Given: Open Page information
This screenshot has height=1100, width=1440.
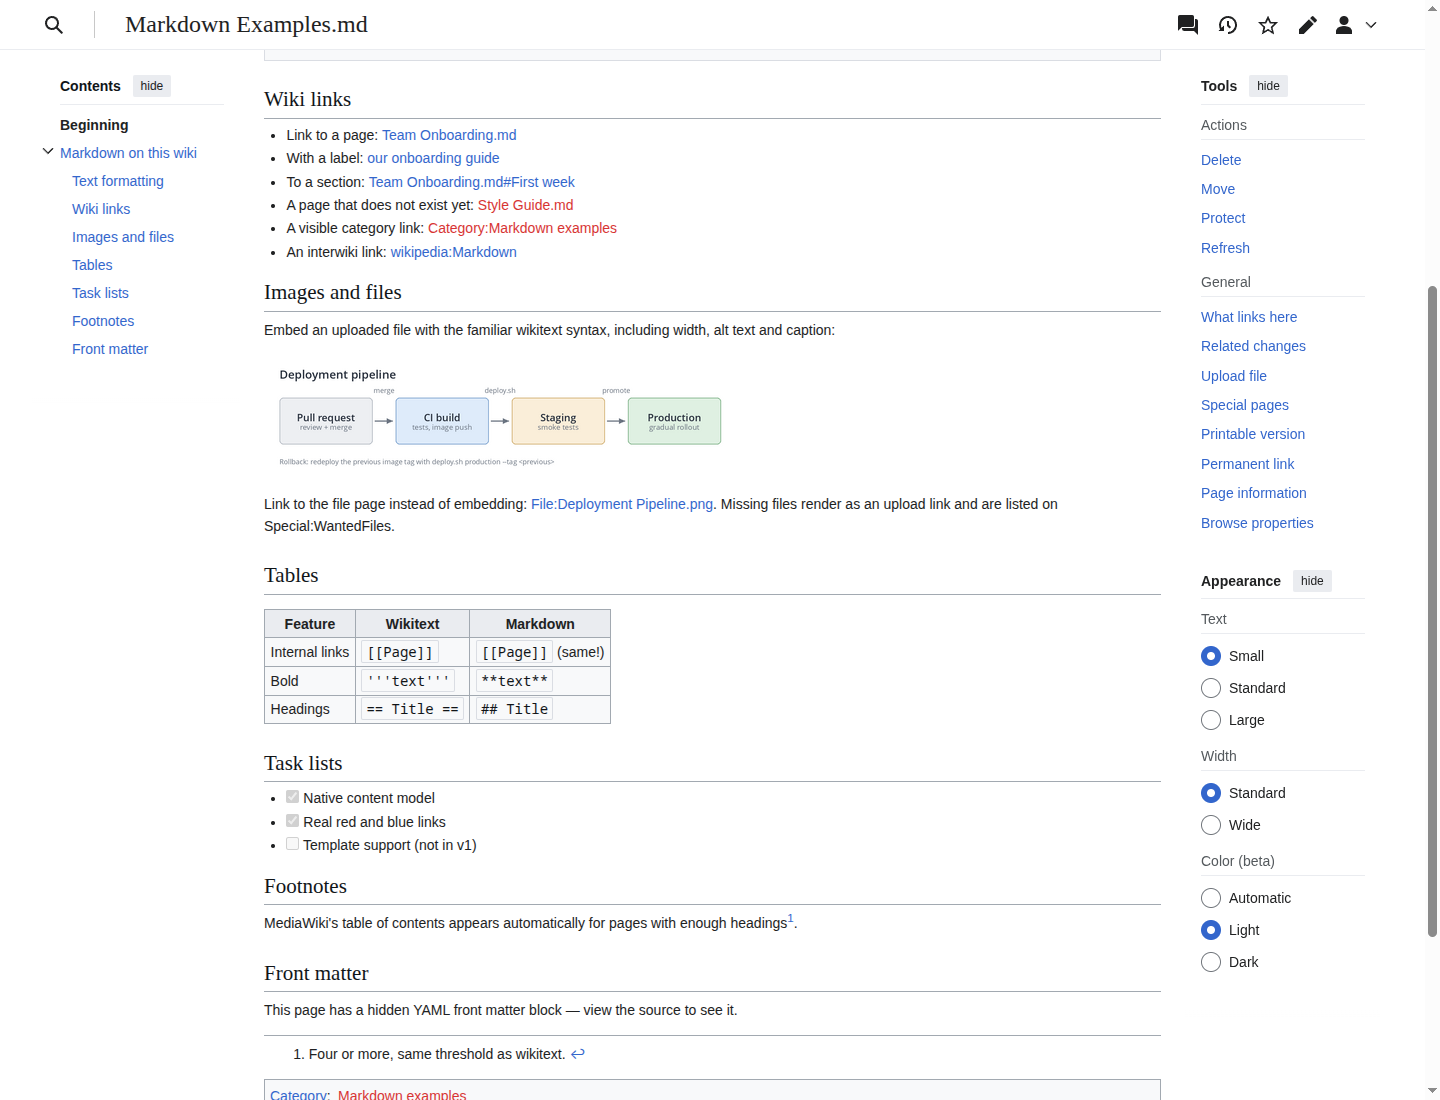Looking at the screenshot, I should [x=1254, y=493].
